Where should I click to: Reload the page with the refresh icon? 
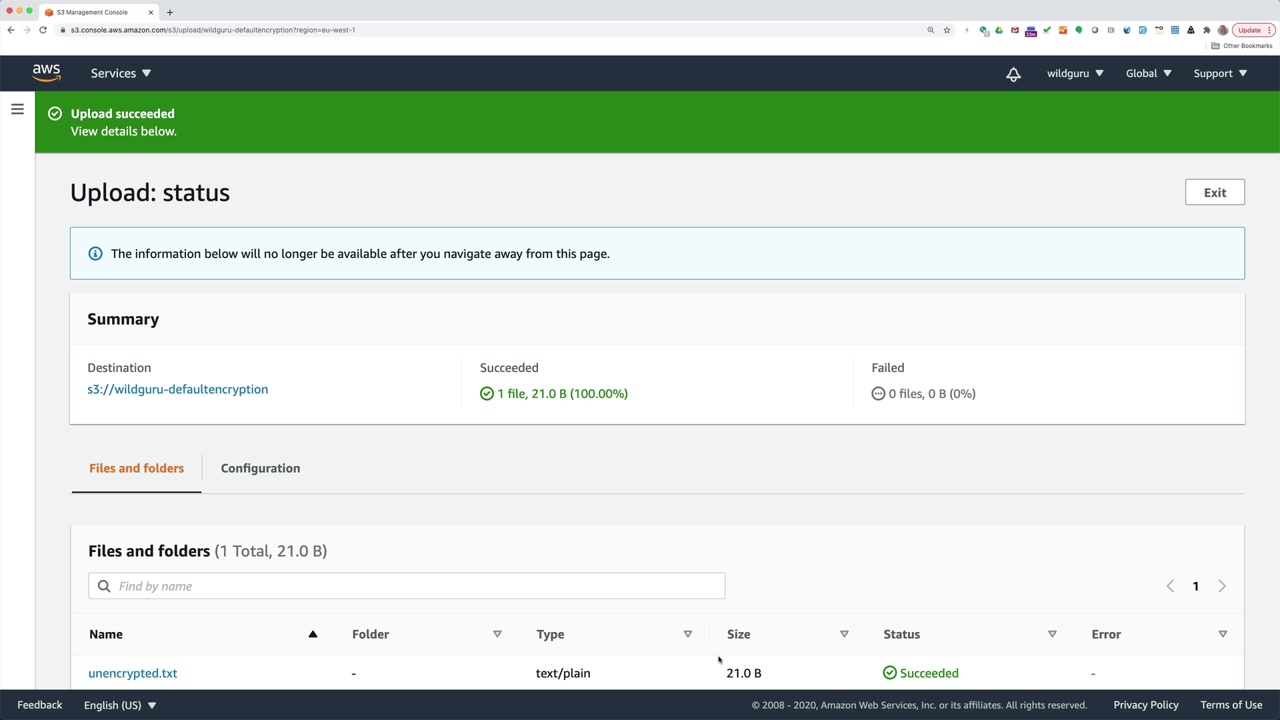[x=43, y=30]
